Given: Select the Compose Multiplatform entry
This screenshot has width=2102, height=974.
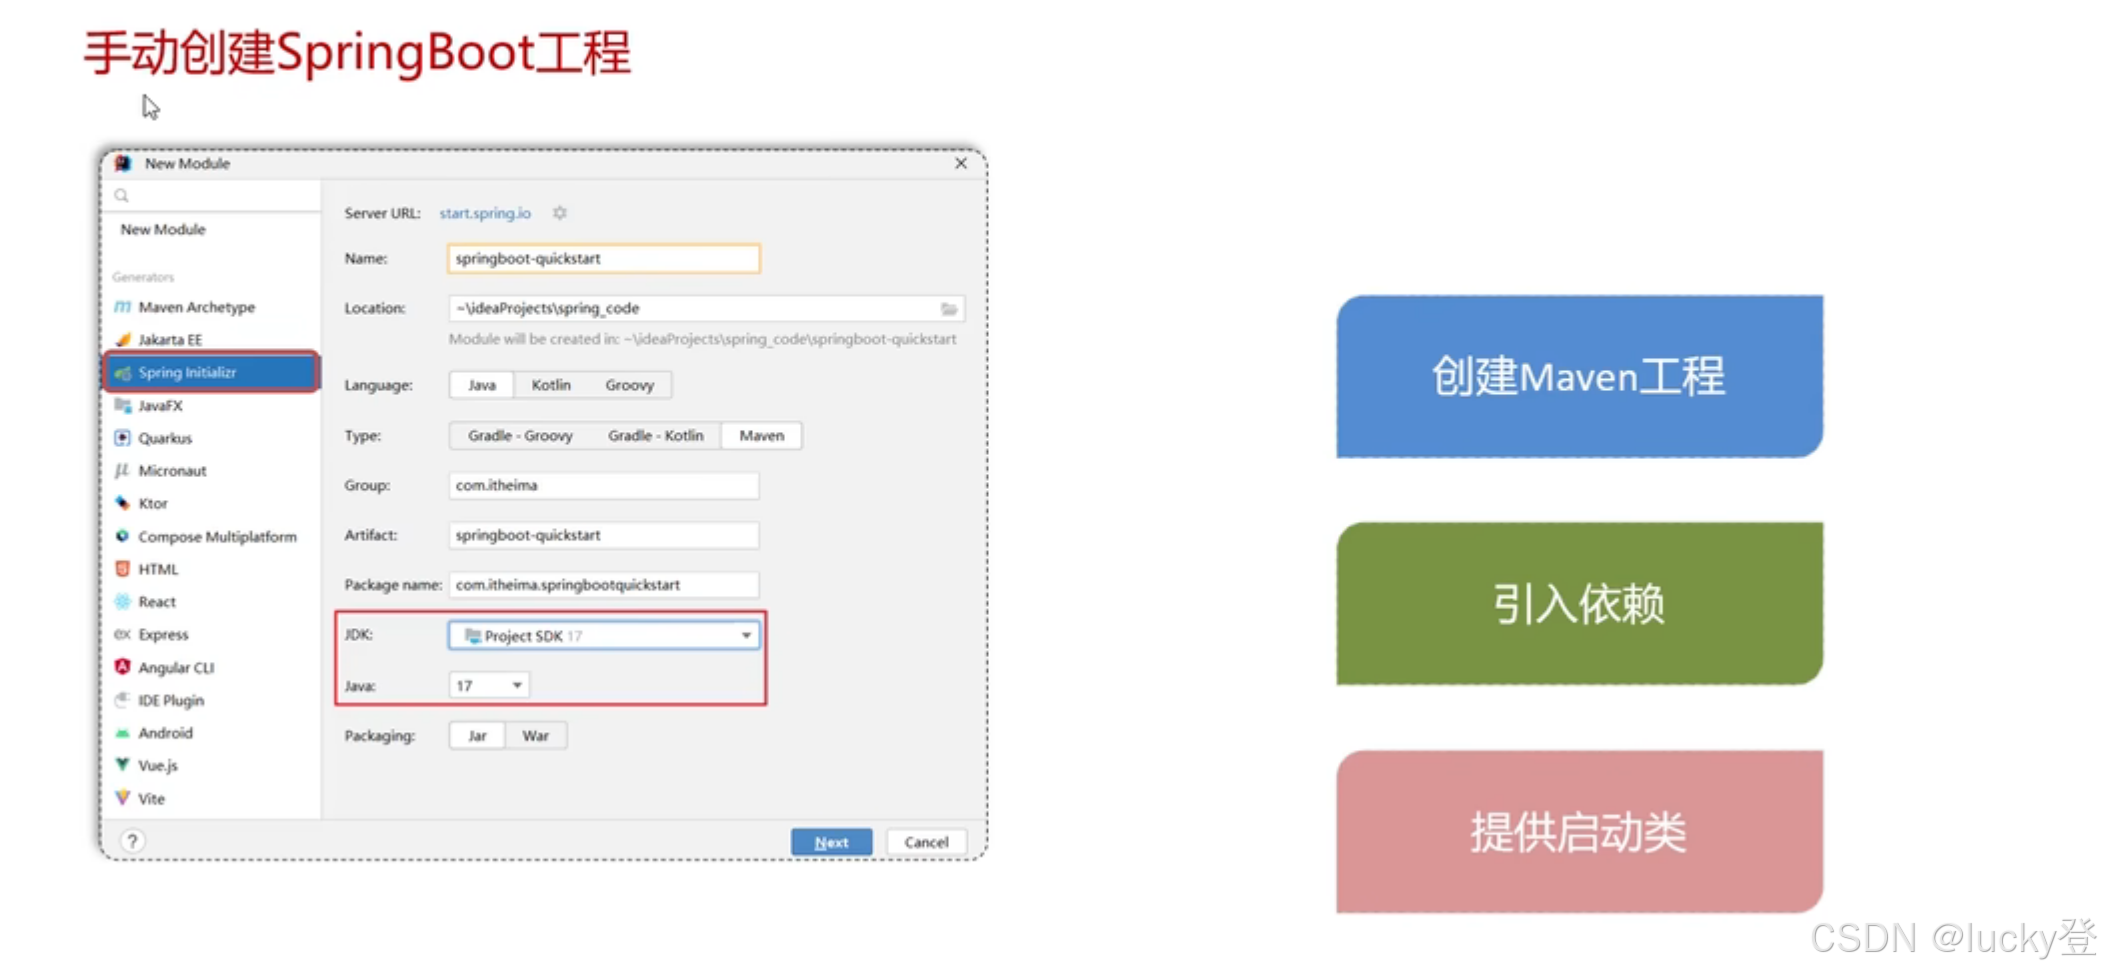Looking at the screenshot, I should point(218,537).
